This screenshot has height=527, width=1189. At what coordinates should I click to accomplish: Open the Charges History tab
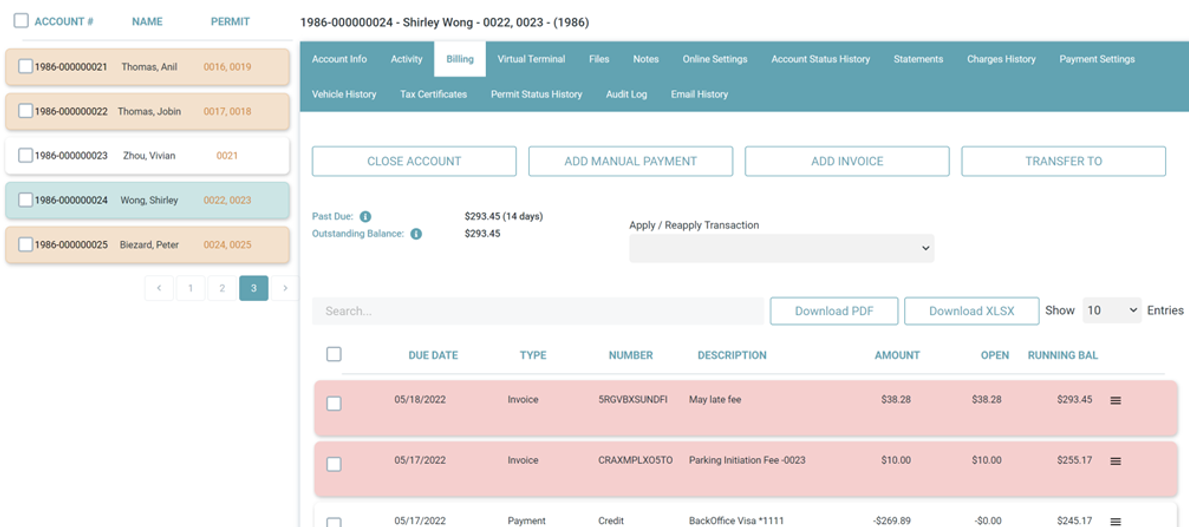pyautogui.click(x=1001, y=59)
